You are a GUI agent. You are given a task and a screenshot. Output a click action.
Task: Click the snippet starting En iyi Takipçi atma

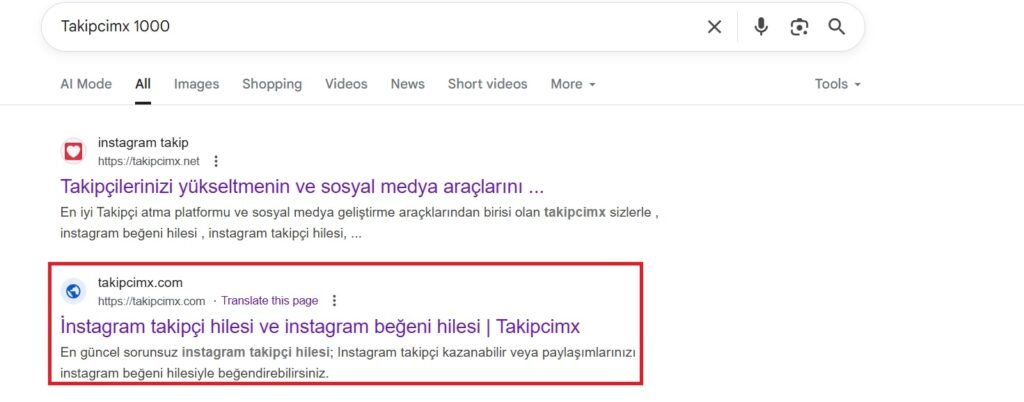[x=359, y=223]
